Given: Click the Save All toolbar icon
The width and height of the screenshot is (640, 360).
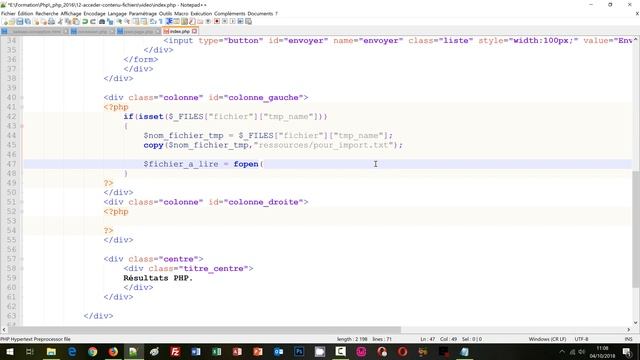Looking at the screenshot, I should [27, 21].
